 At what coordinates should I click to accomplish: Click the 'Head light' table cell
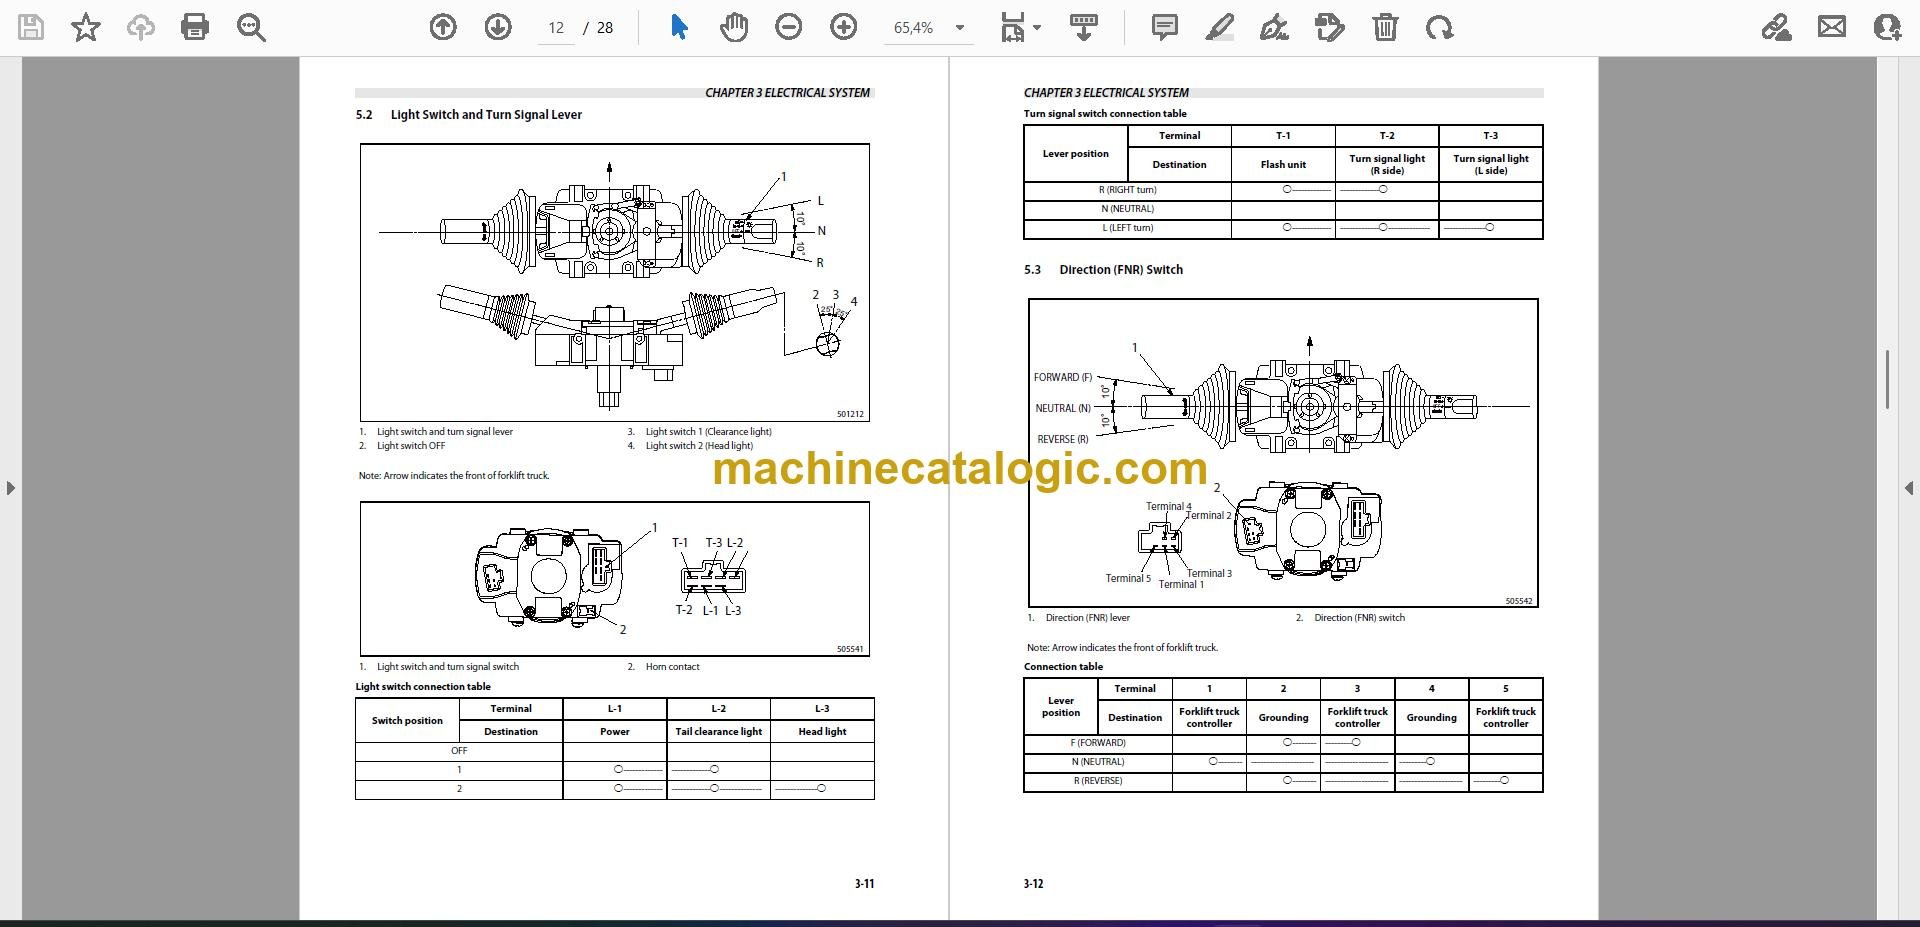point(822,732)
